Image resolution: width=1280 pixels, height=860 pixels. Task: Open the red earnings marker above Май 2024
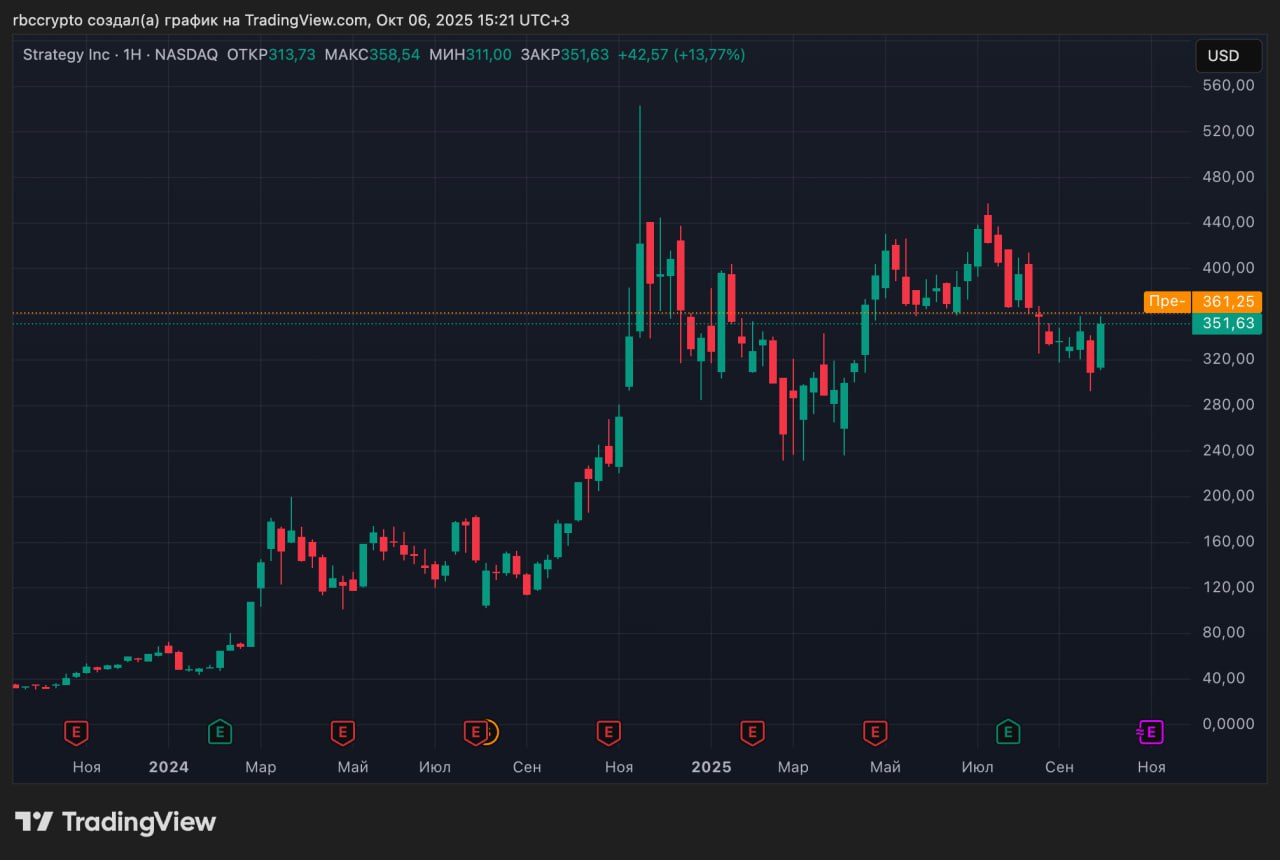pos(342,733)
